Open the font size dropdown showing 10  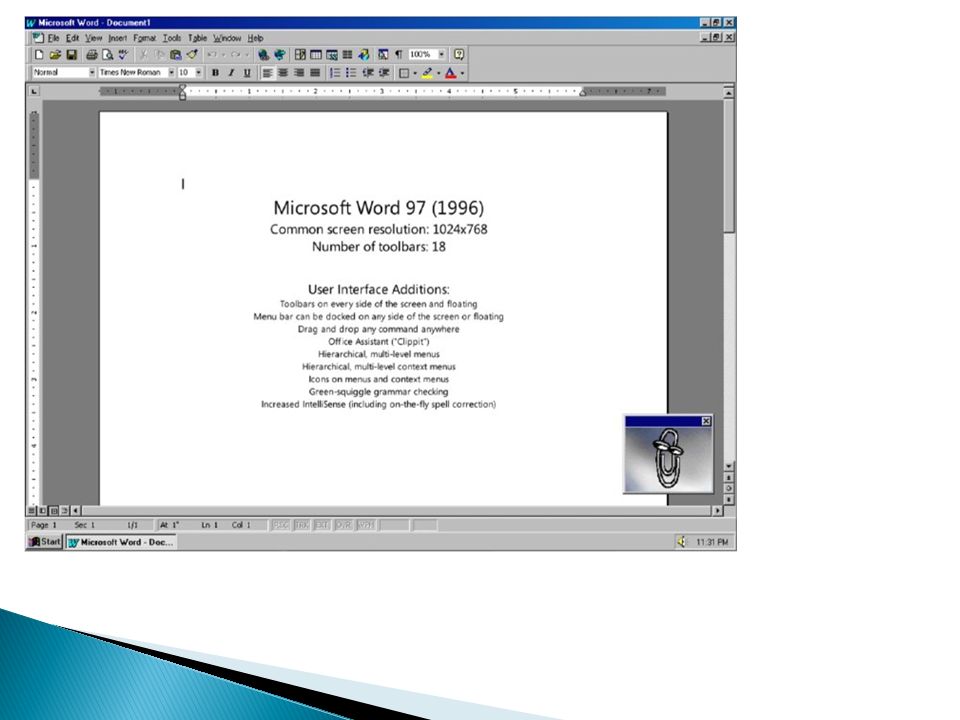(x=198, y=72)
